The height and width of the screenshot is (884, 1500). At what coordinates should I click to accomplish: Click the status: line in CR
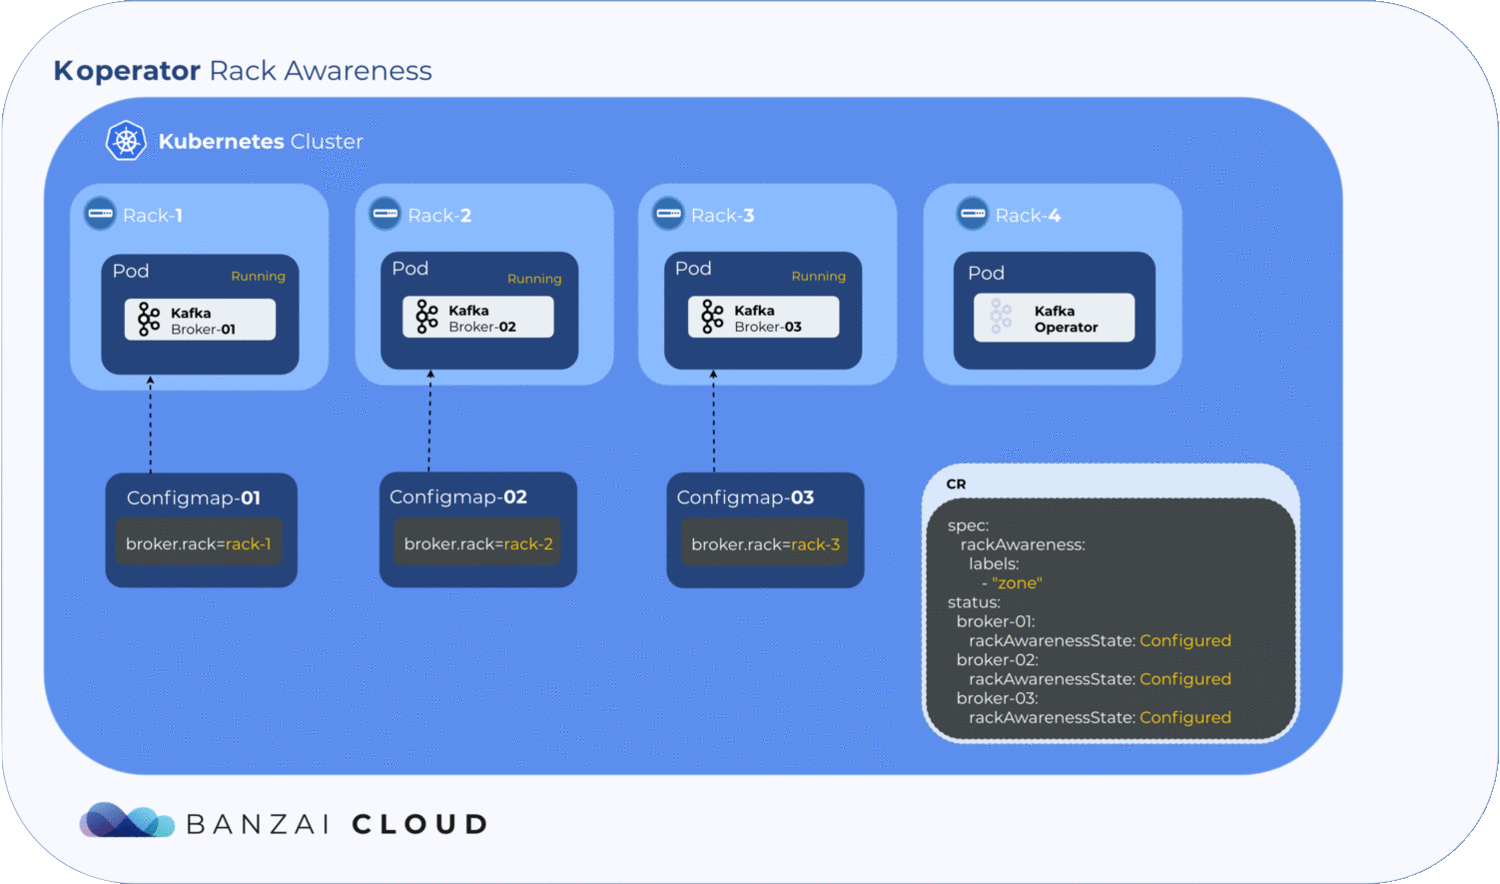tap(974, 602)
